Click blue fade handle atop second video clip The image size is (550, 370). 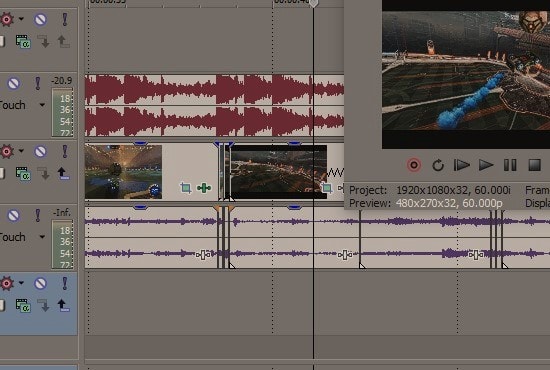tap(294, 143)
